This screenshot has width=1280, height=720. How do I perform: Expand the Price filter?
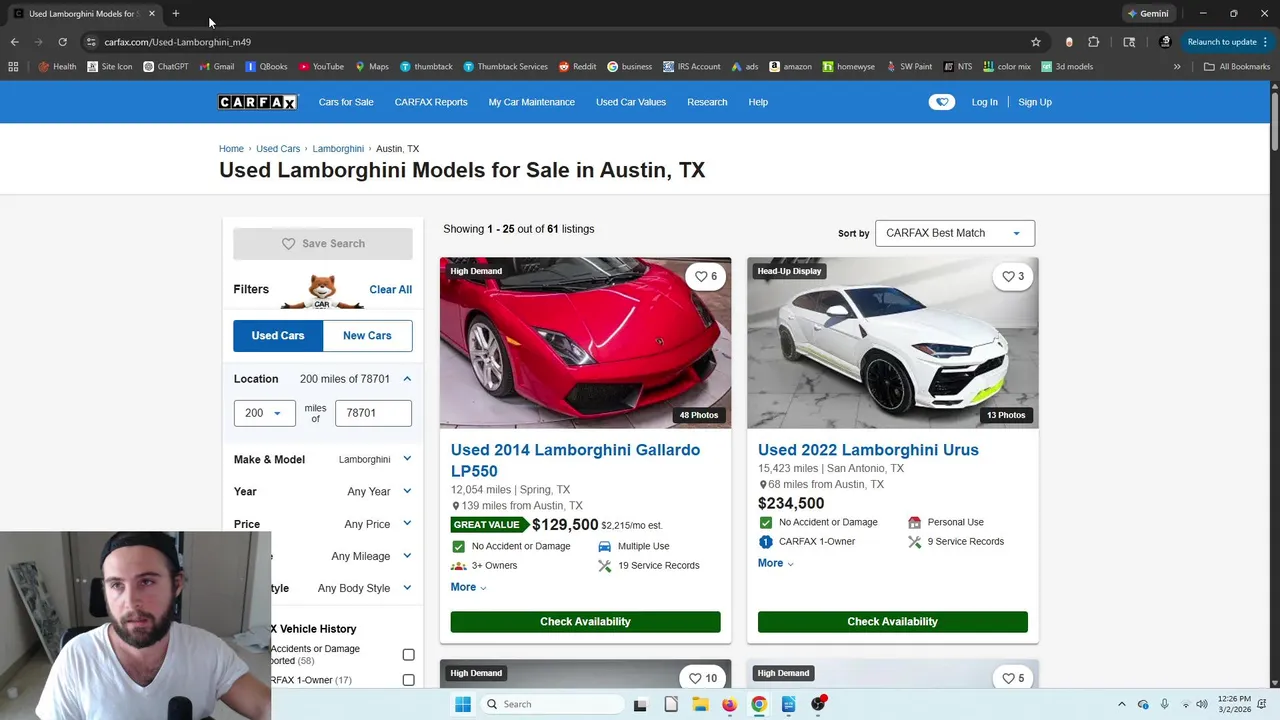323,524
